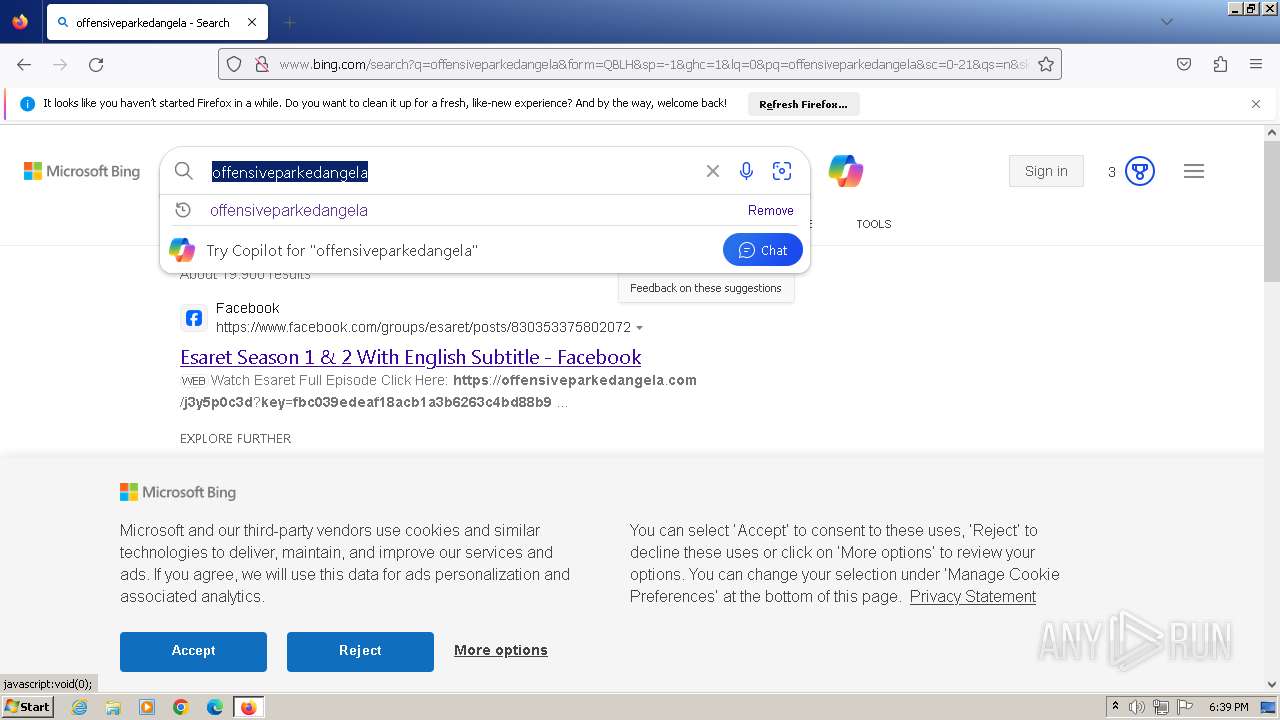Viewport: 1280px width, 720px height.
Task: Click the Firefox logo icon in the tab bar
Action: tap(20, 22)
